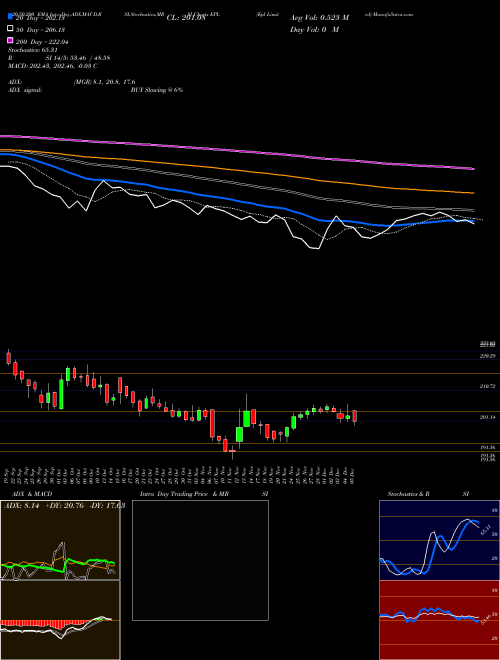Click 'ADX: 8.14 +DY: 20.76 -DY: 17.63' readout
Viewport: 500px width, 660px height.
[64, 506]
